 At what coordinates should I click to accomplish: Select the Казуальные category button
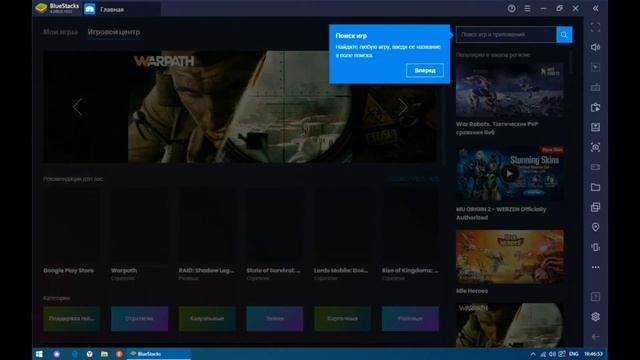coord(207,318)
